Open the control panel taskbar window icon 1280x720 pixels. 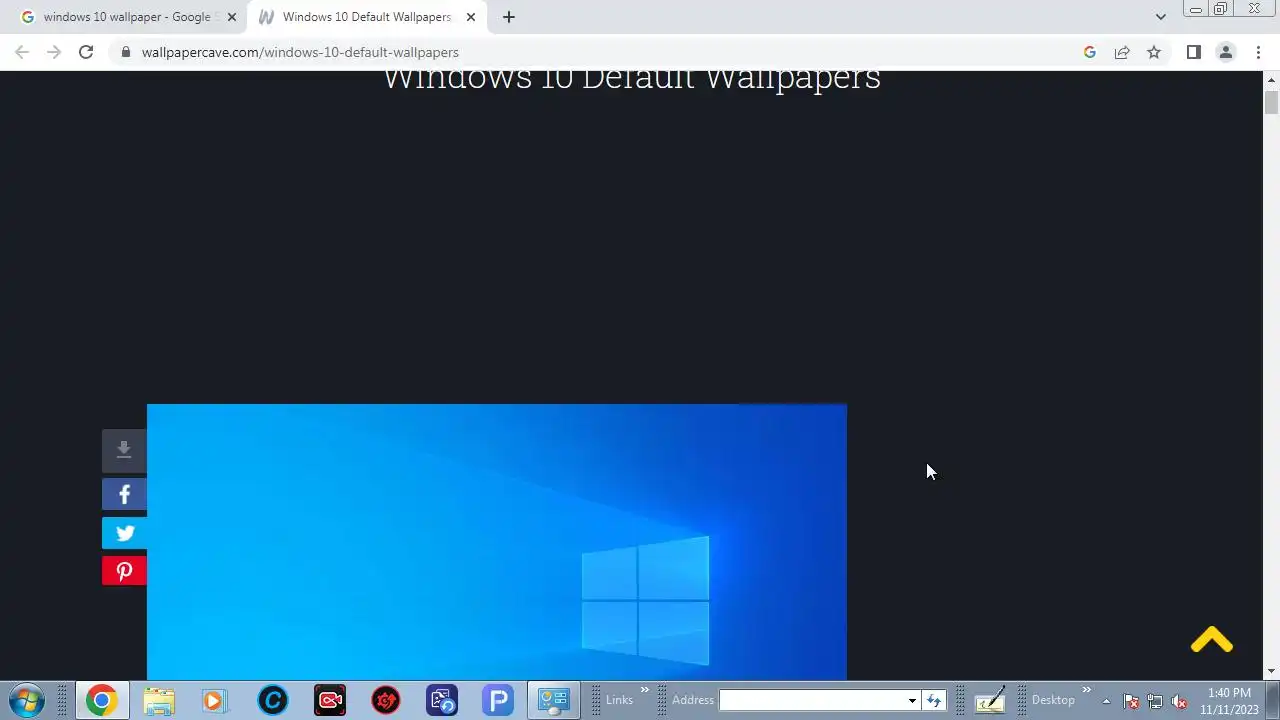click(x=554, y=700)
